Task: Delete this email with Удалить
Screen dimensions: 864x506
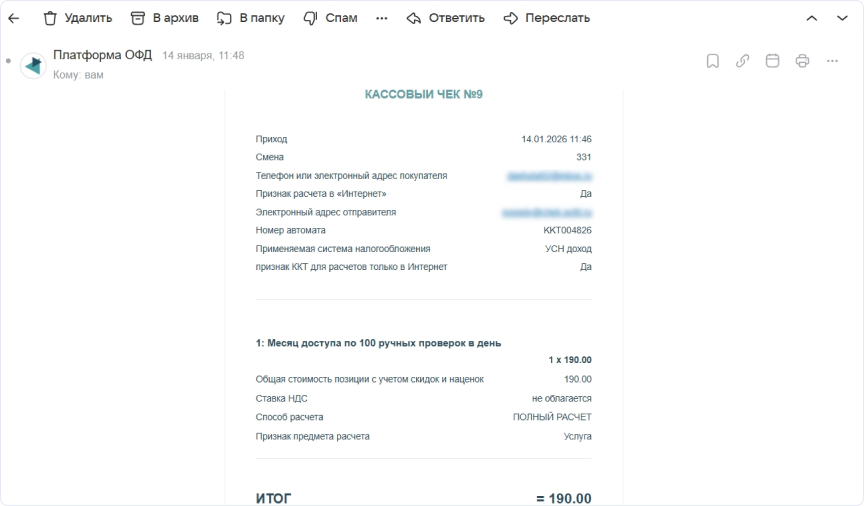Action: point(77,18)
